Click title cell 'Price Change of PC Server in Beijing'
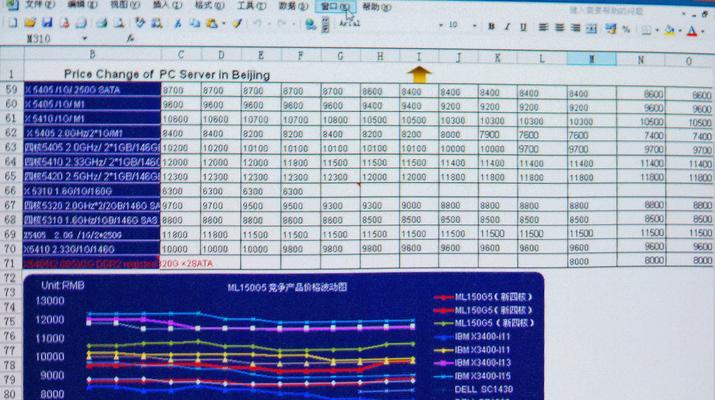 [x=167, y=74]
